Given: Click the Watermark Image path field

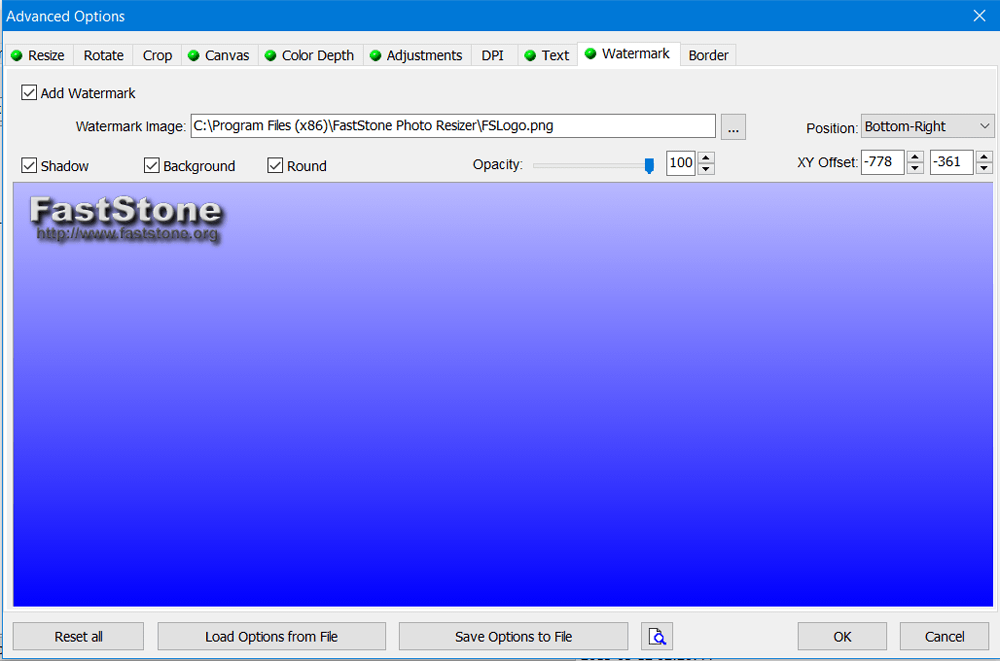Looking at the screenshot, I should pos(453,126).
